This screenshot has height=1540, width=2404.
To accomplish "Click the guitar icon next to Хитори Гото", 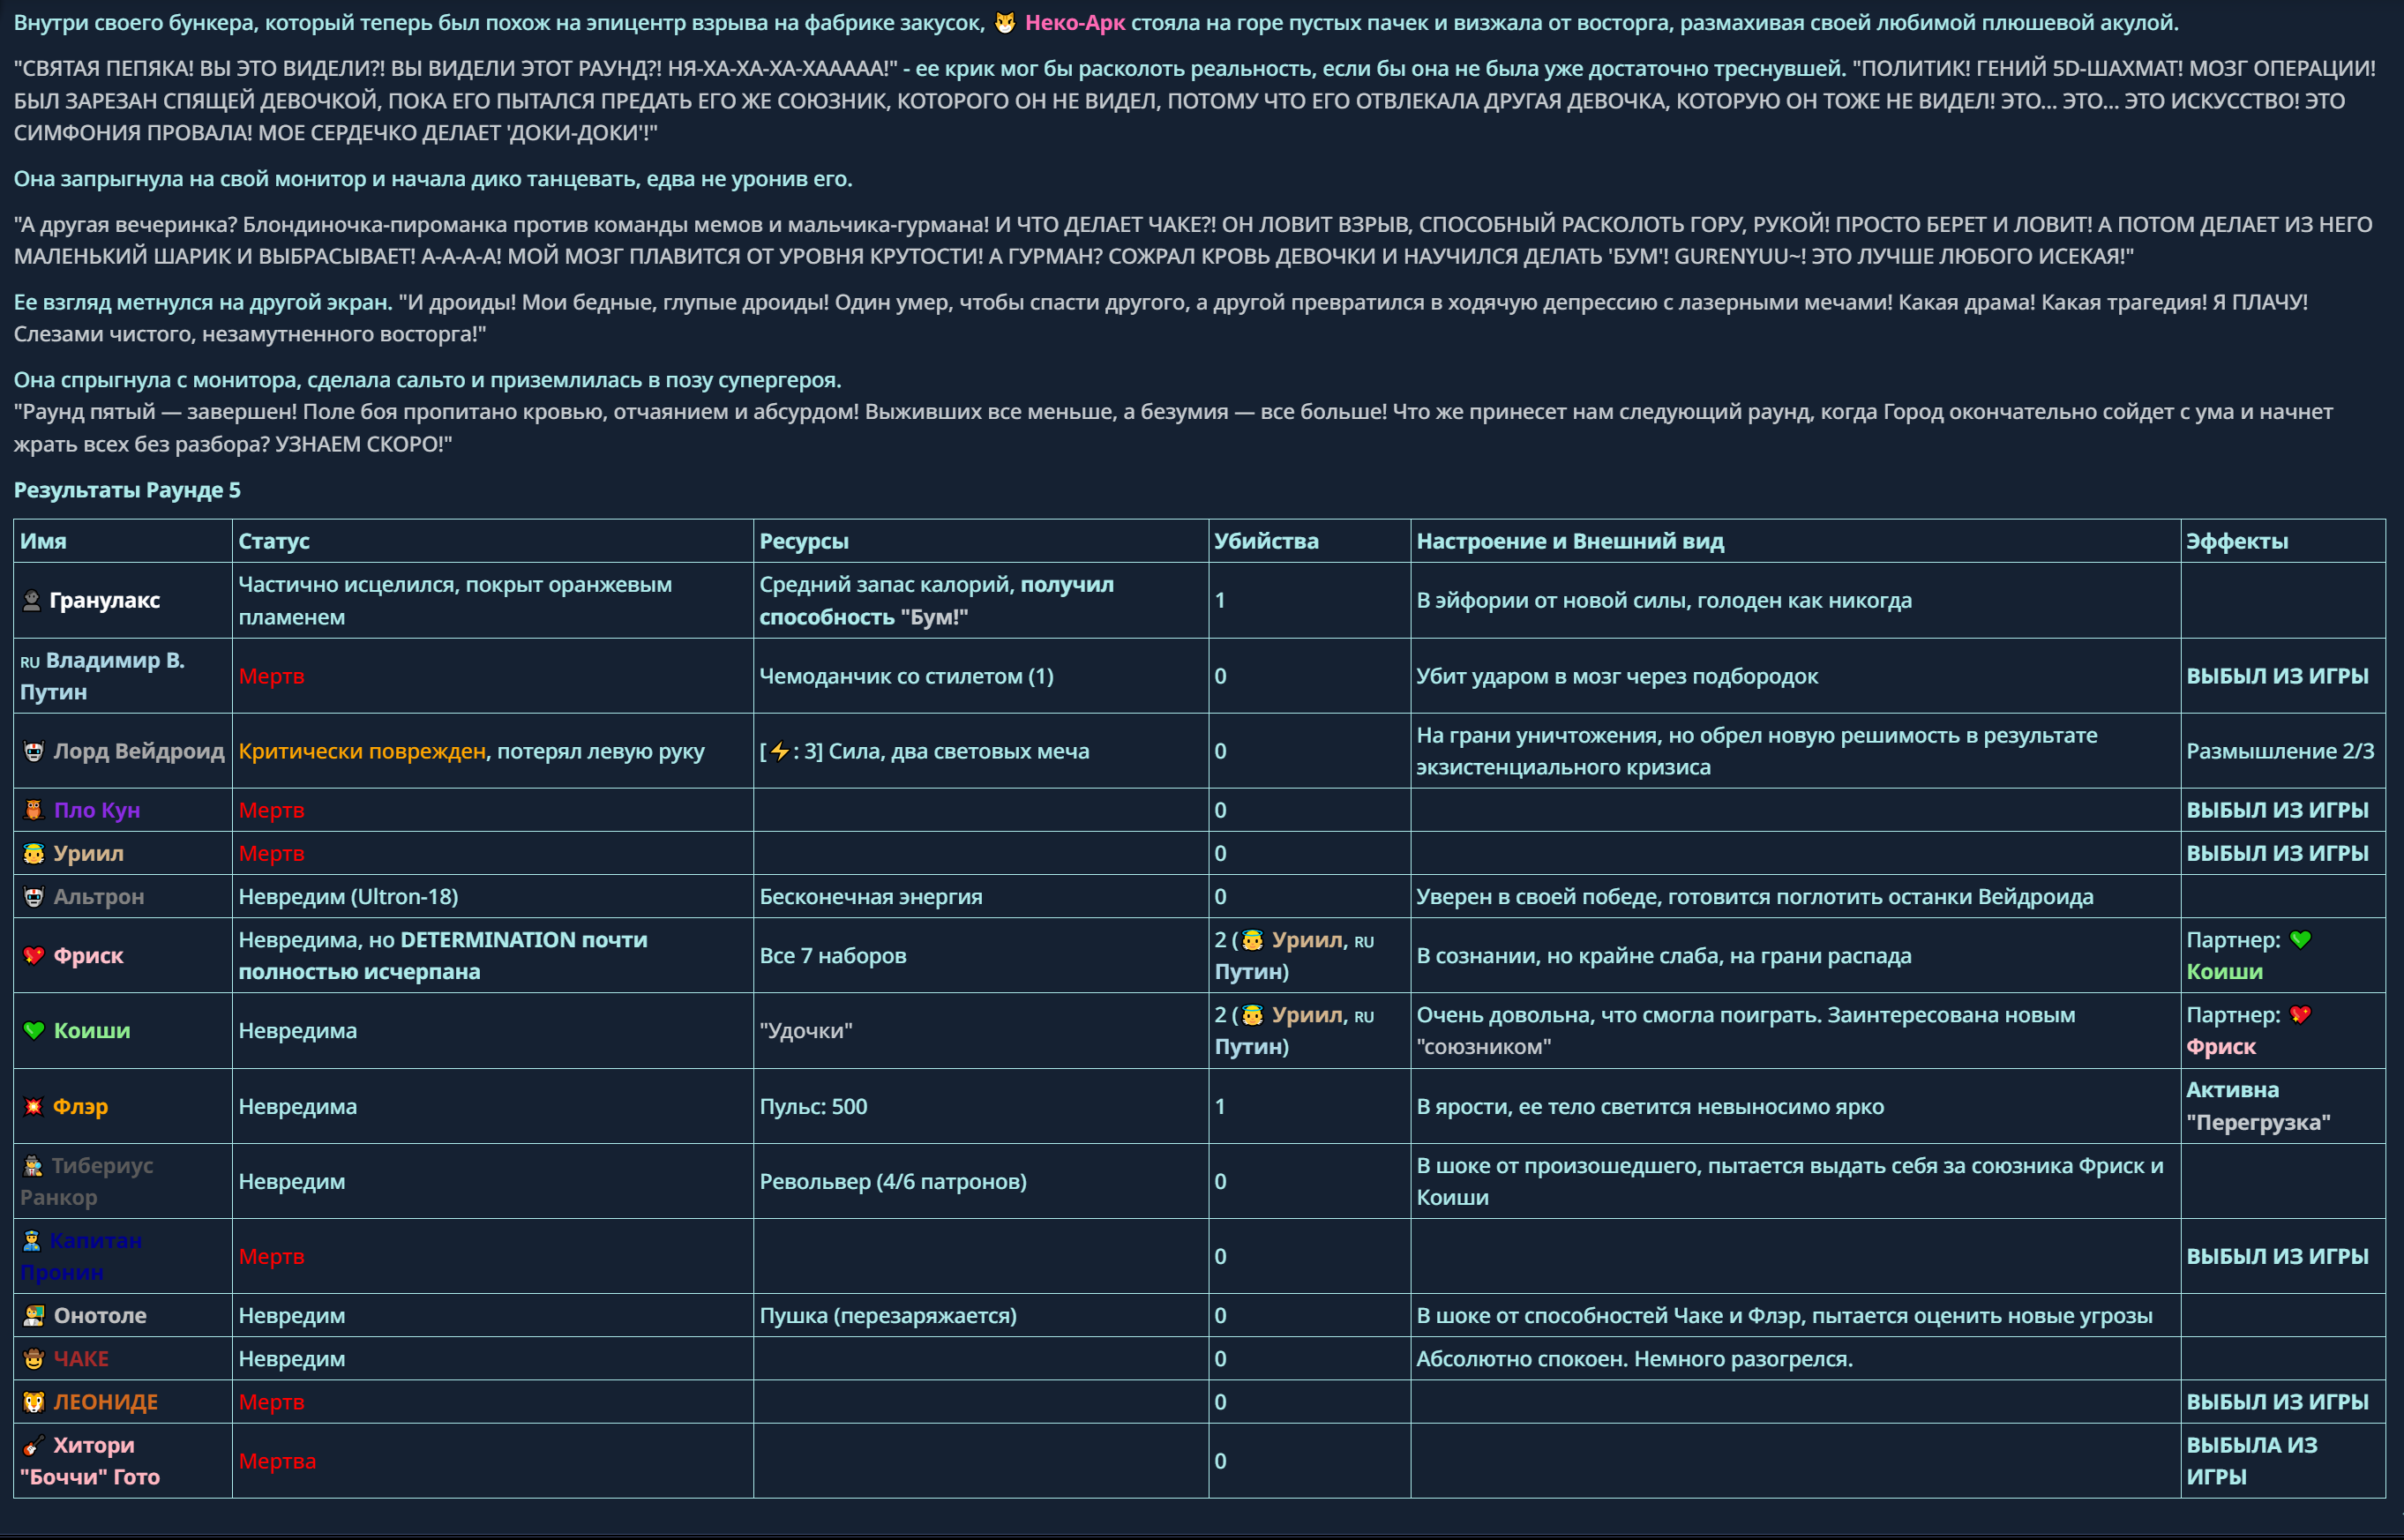I will (x=33, y=1445).
